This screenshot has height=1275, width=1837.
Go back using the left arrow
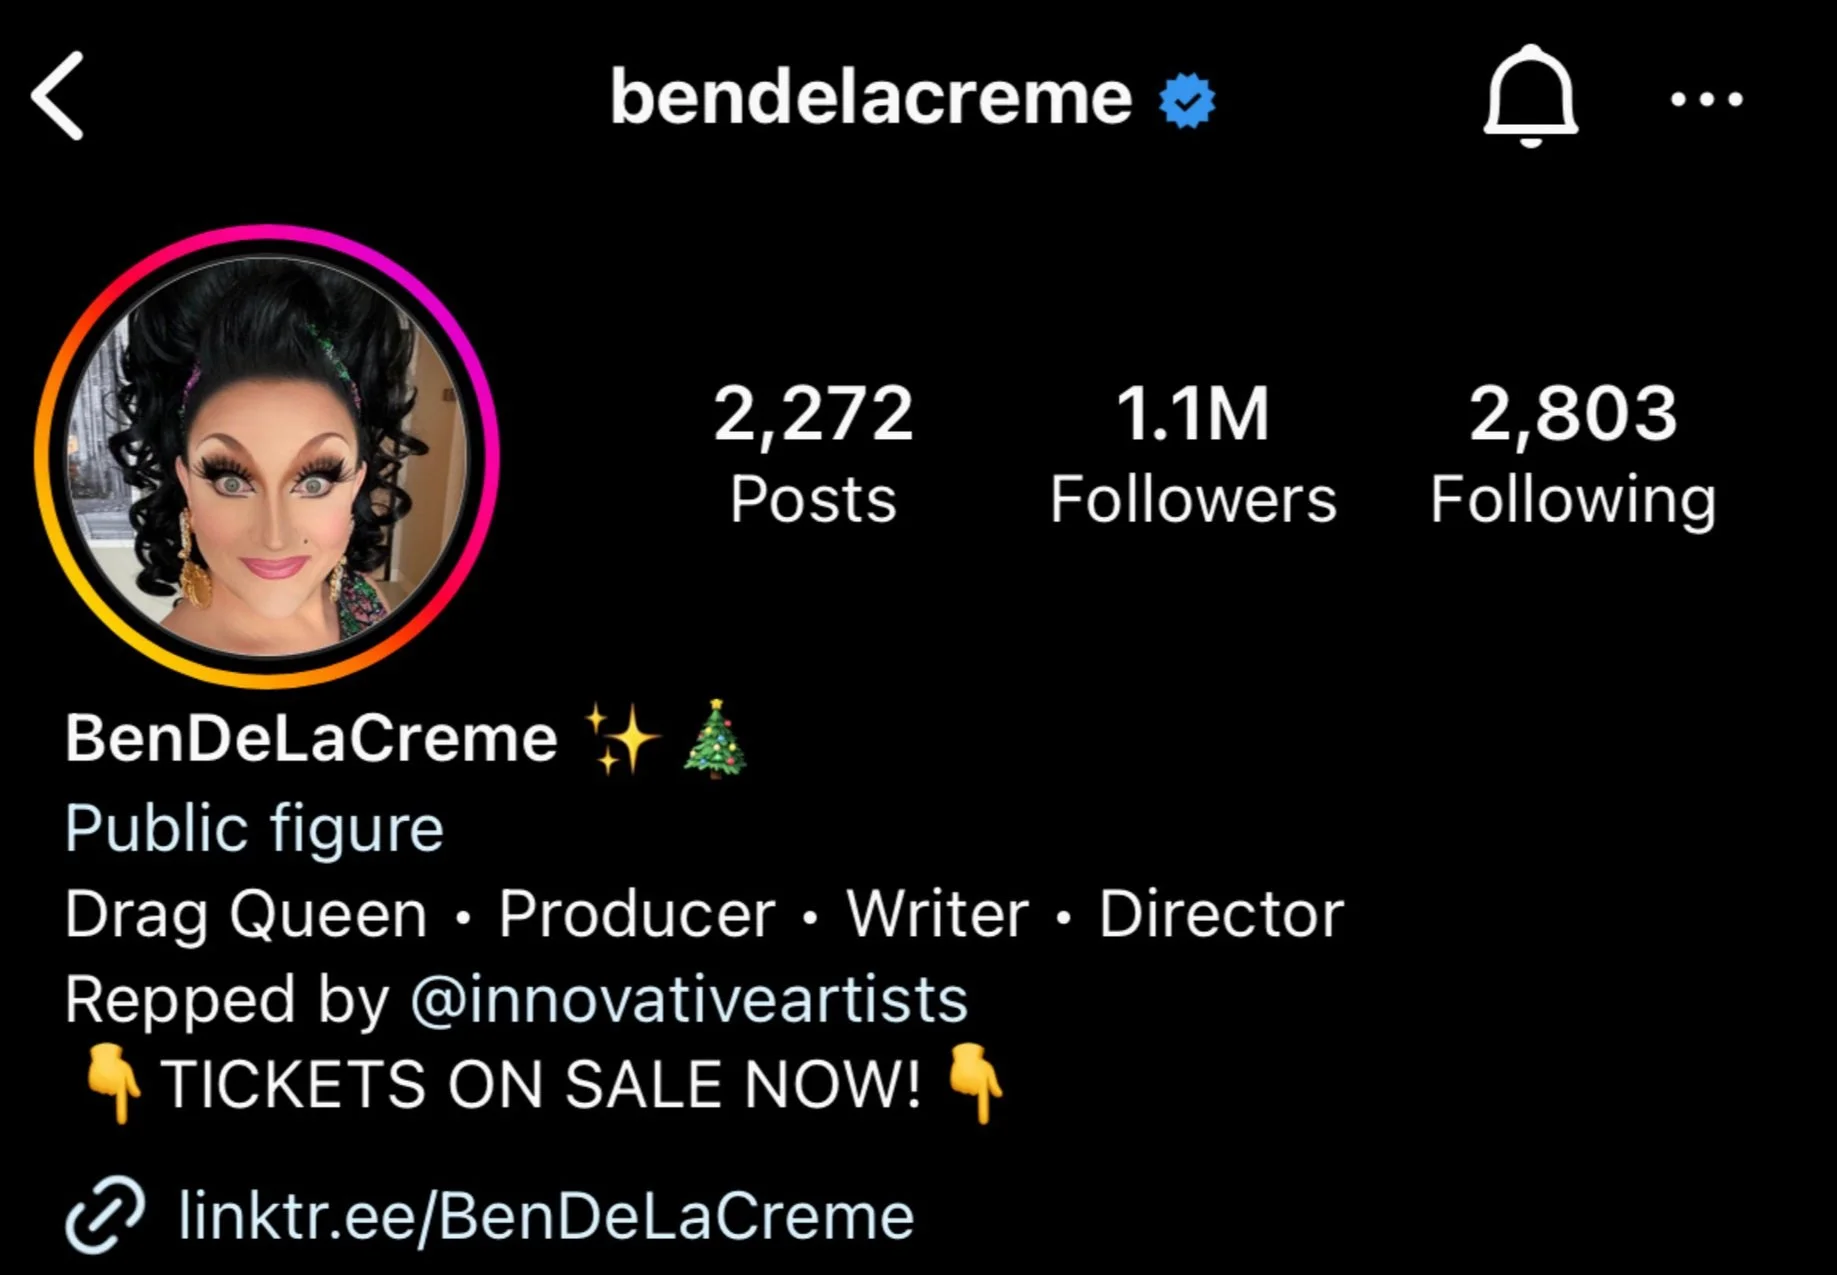(57, 96)
